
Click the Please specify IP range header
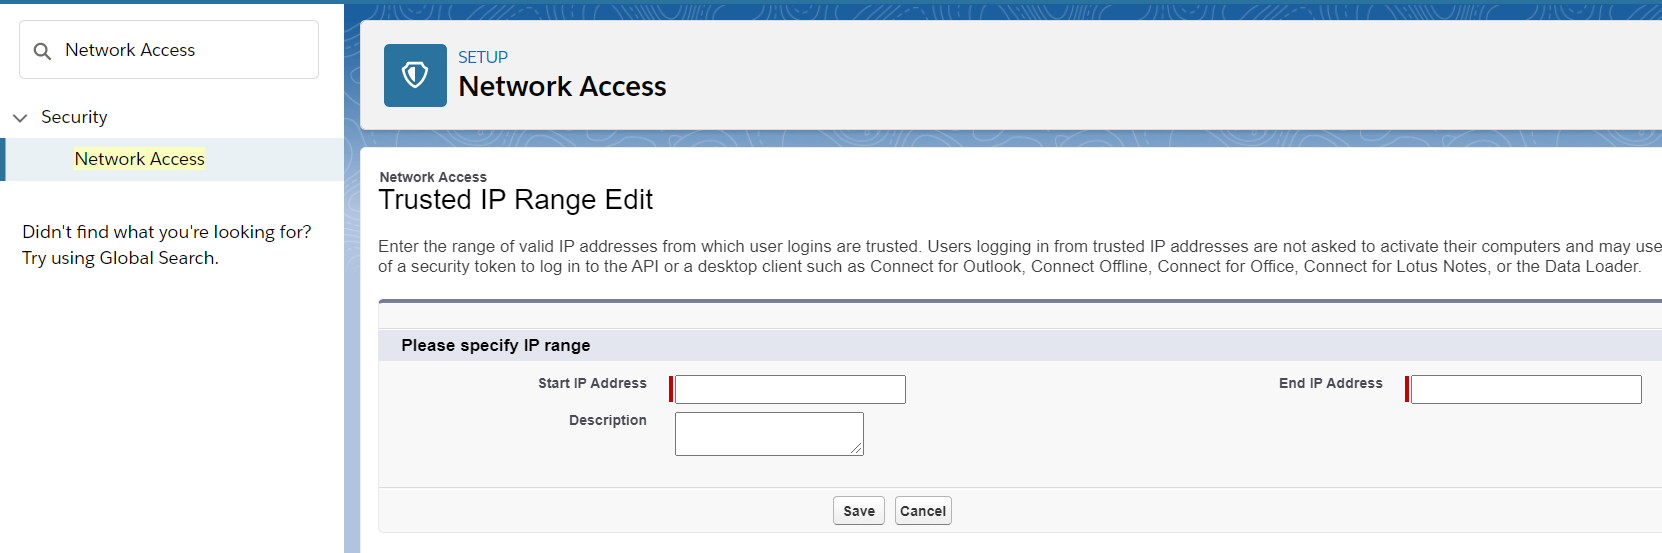496,345
